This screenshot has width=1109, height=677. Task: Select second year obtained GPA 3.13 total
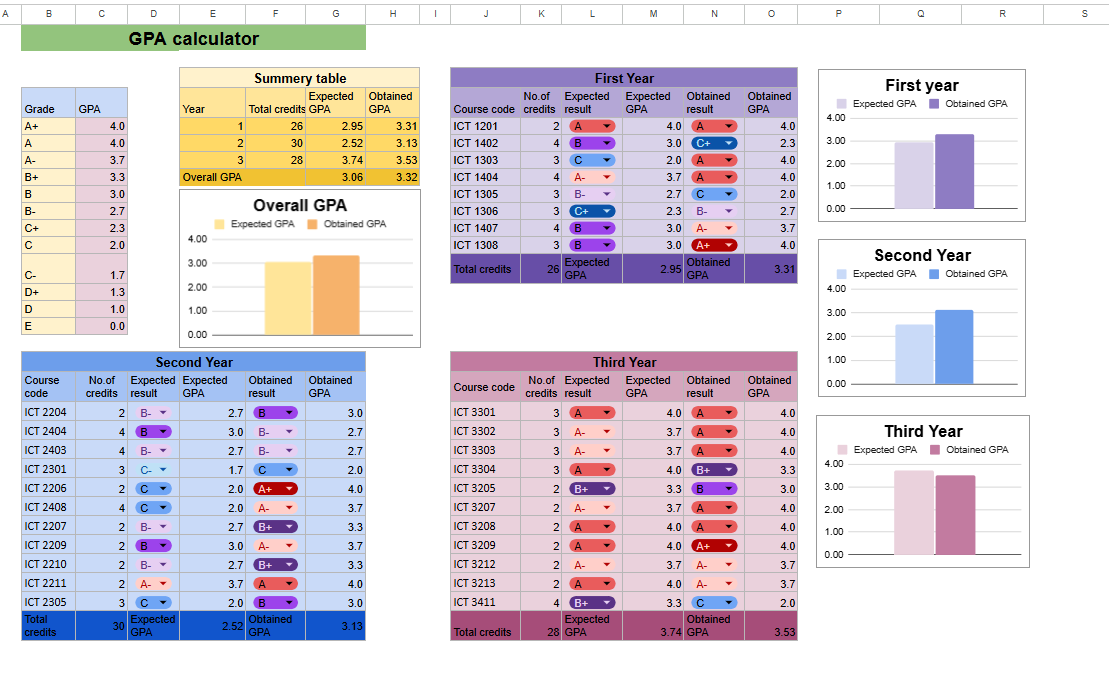coord(335,626)
